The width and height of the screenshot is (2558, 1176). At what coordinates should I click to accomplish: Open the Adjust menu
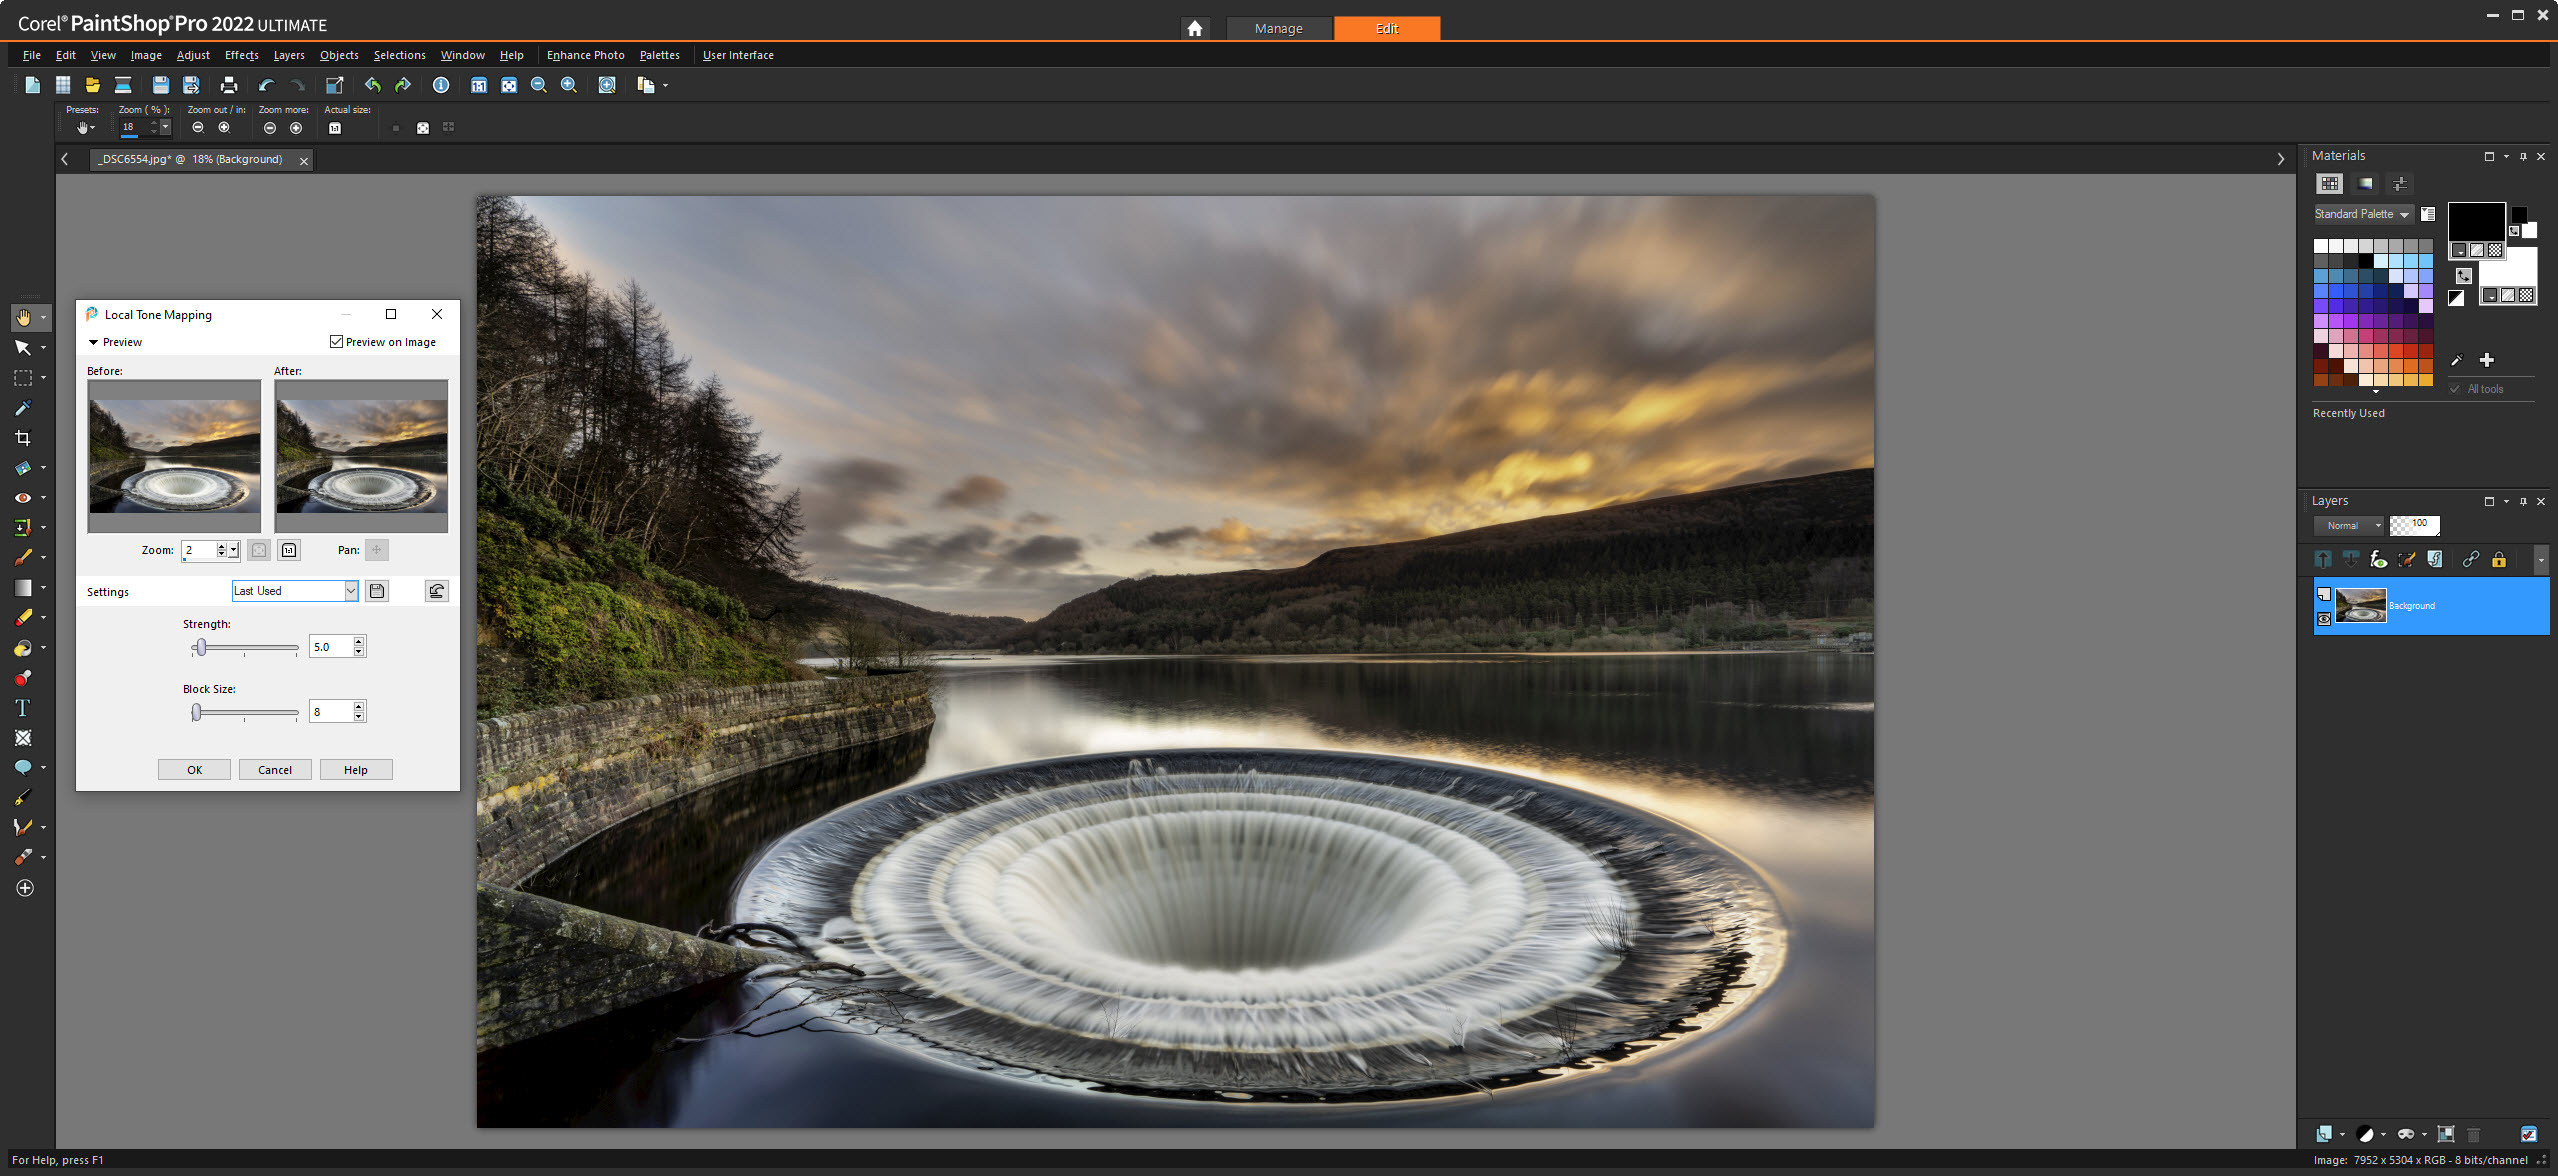pos(192,55)
